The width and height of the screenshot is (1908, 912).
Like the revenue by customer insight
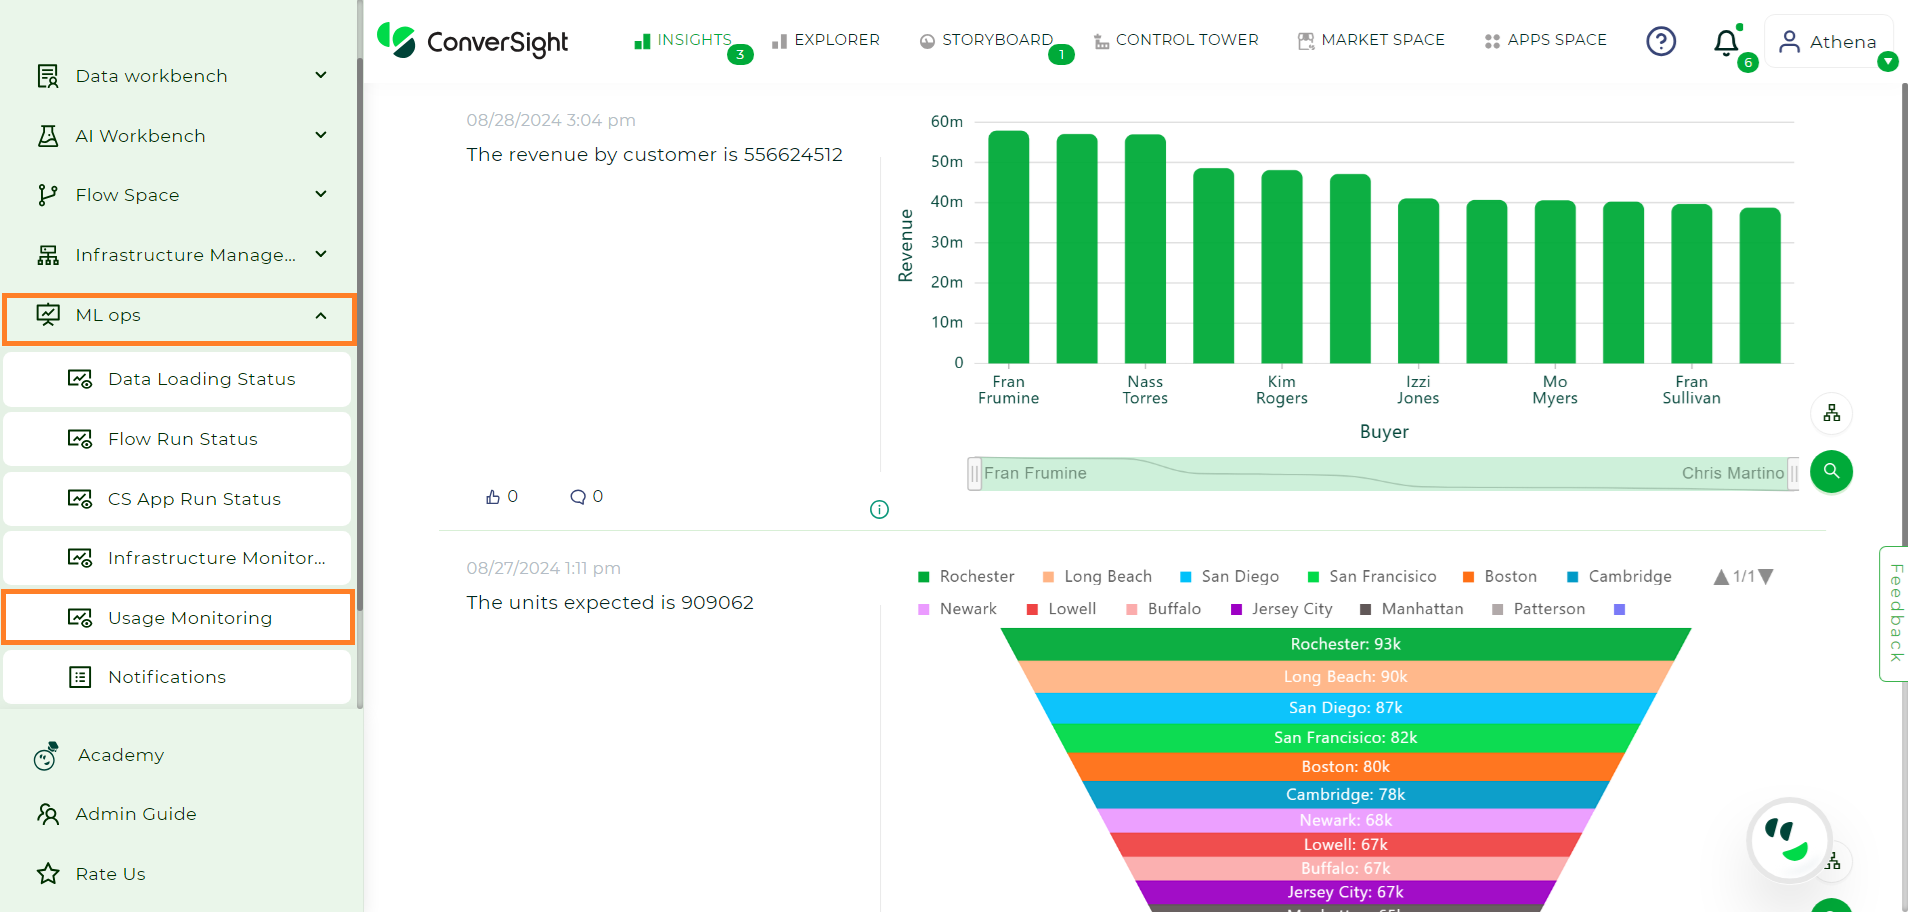(x=493, y=497)
